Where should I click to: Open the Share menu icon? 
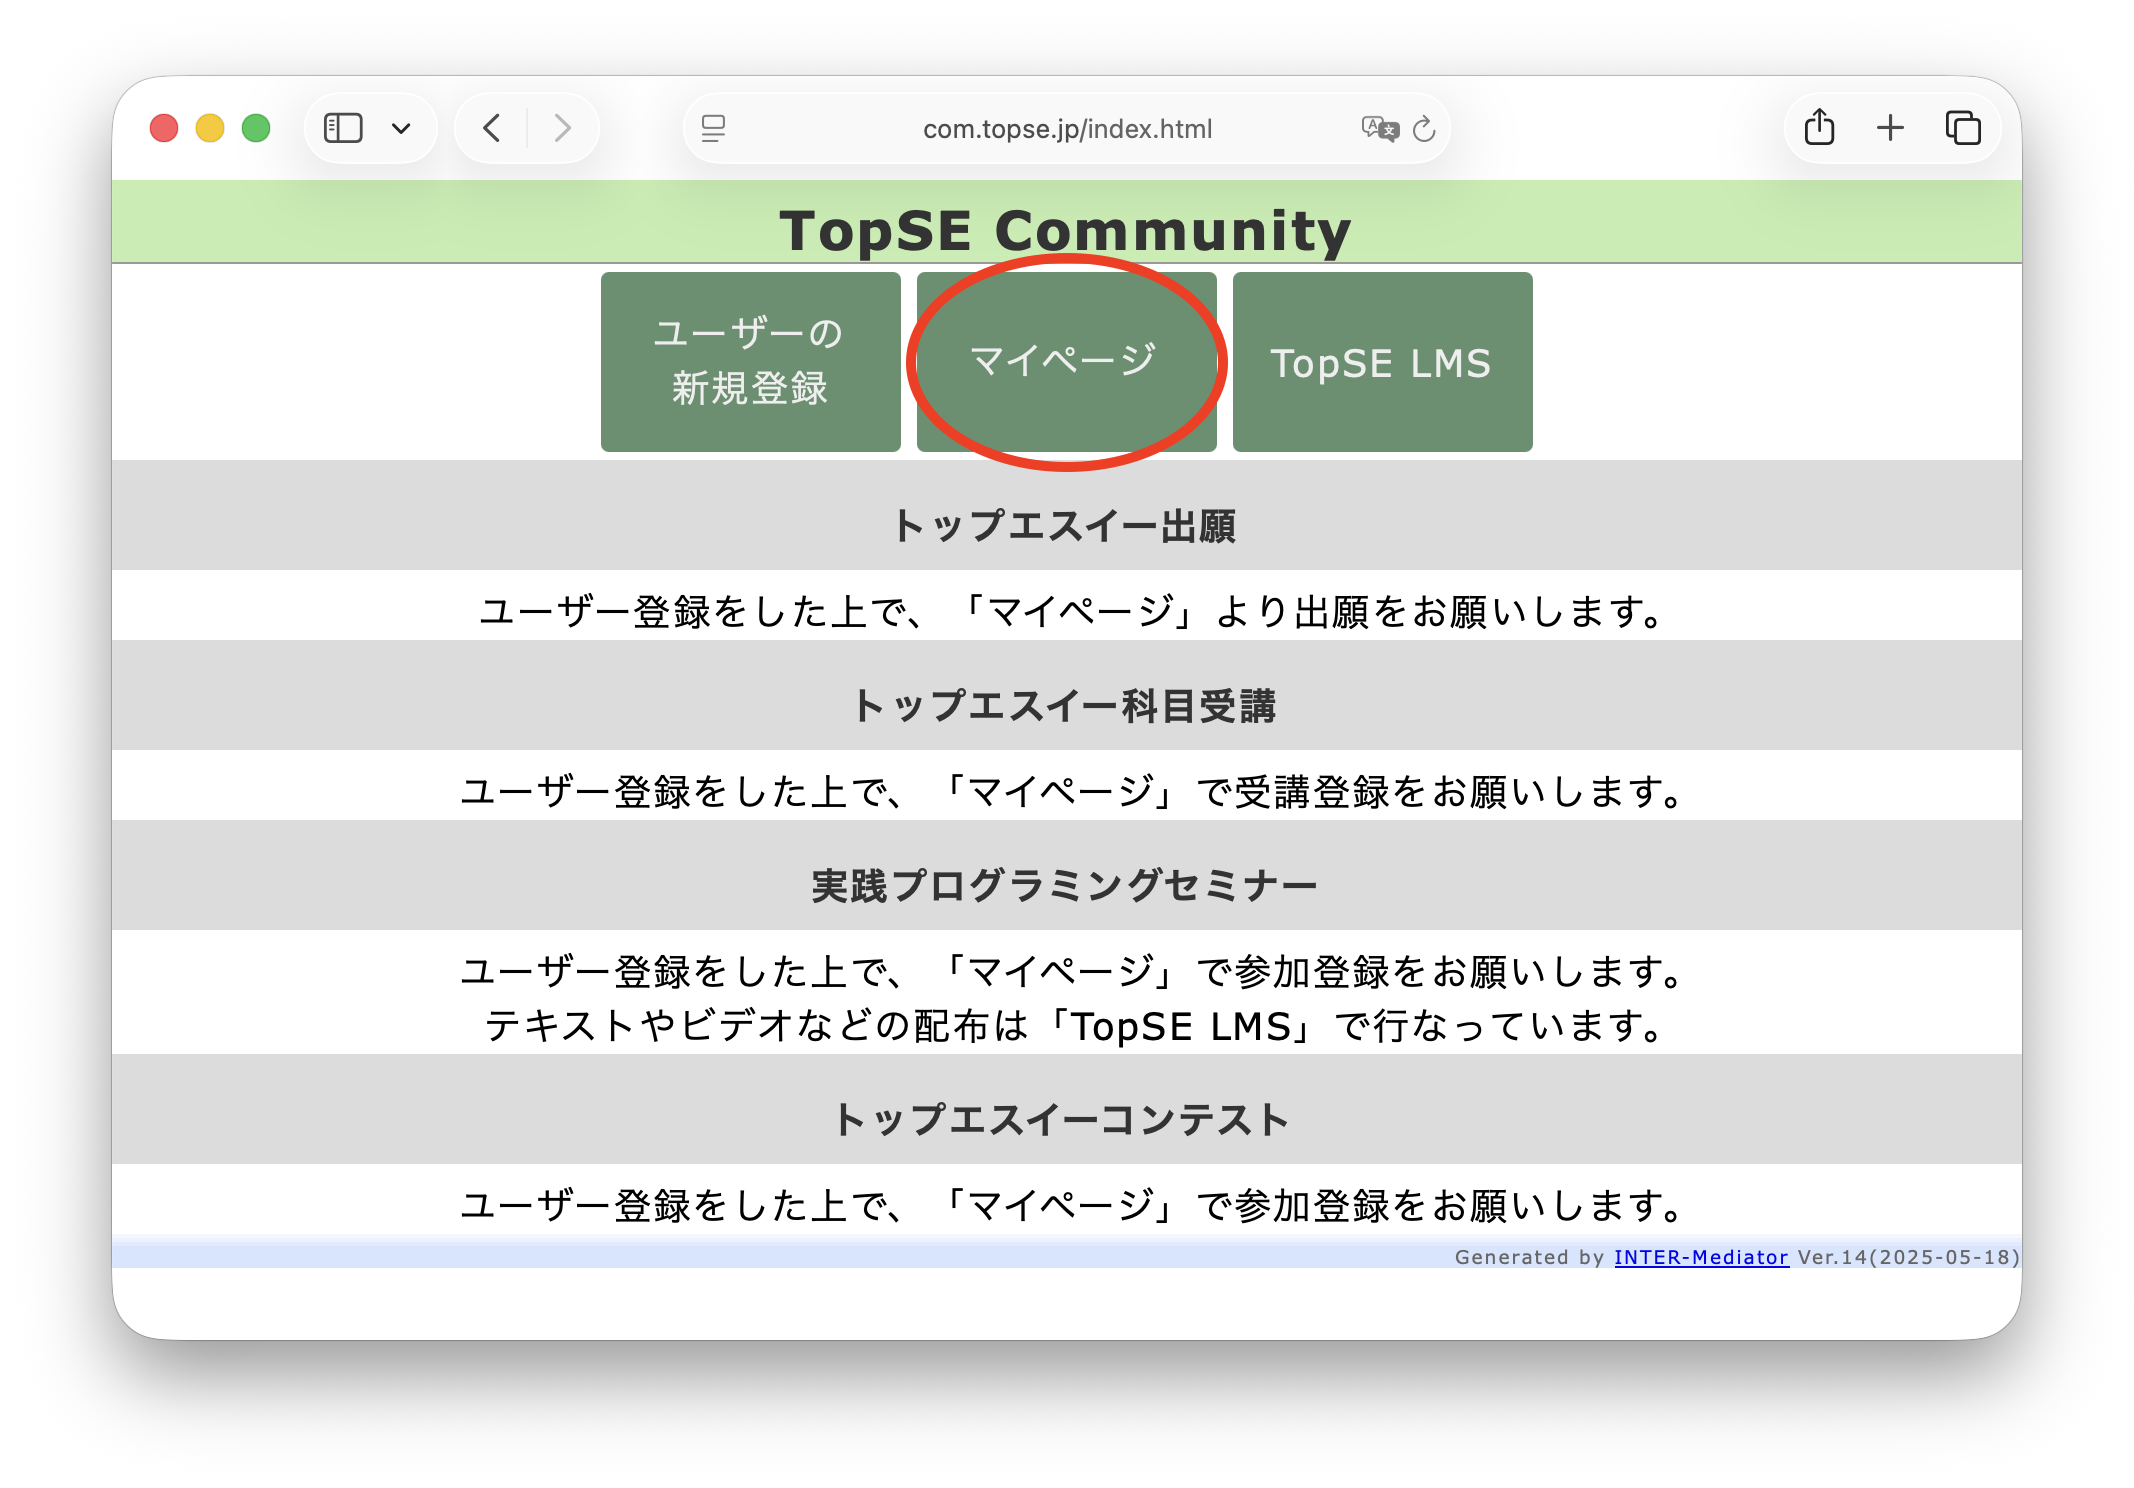coord(1819,127)
